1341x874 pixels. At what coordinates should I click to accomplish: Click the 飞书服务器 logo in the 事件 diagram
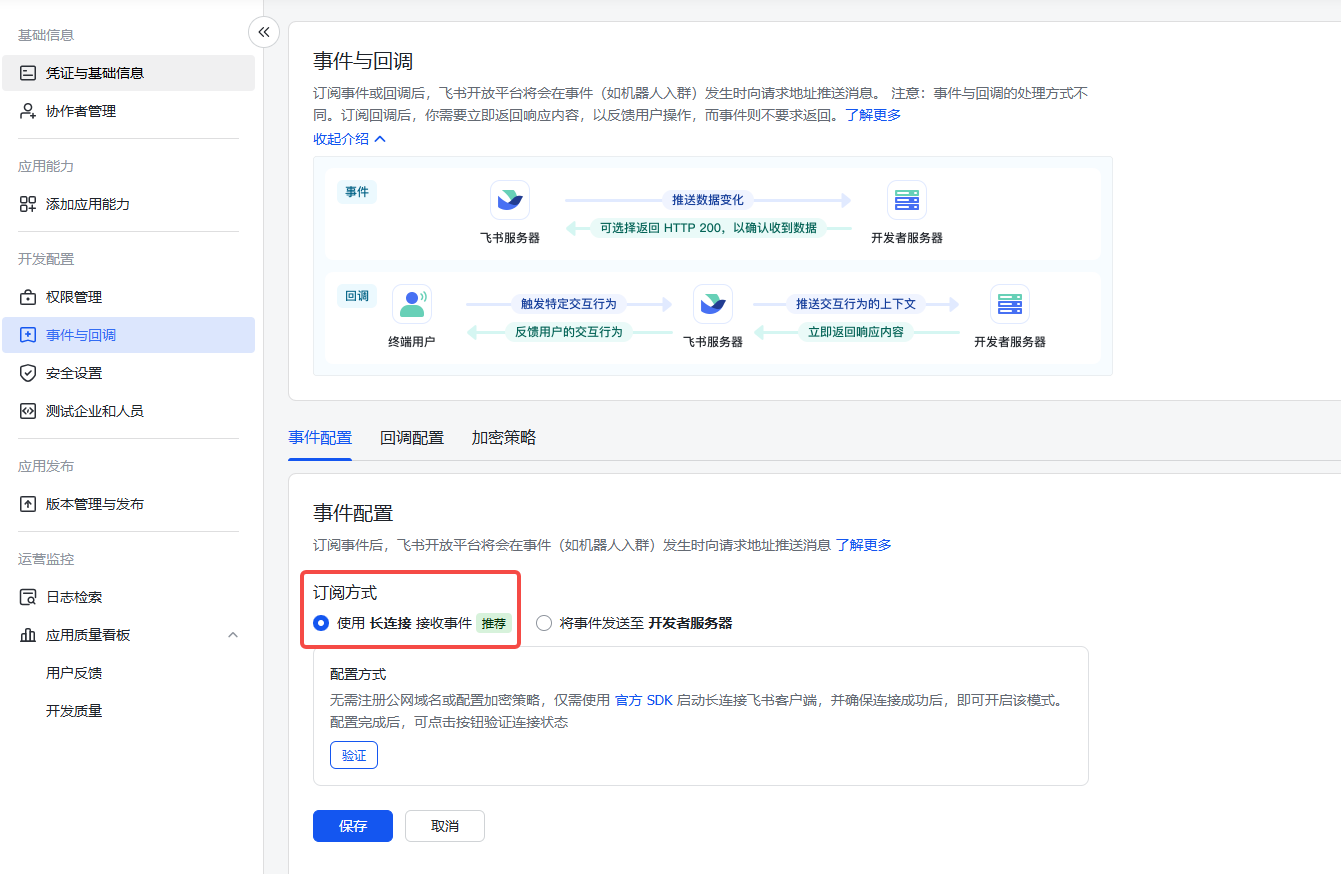[510, 200]
